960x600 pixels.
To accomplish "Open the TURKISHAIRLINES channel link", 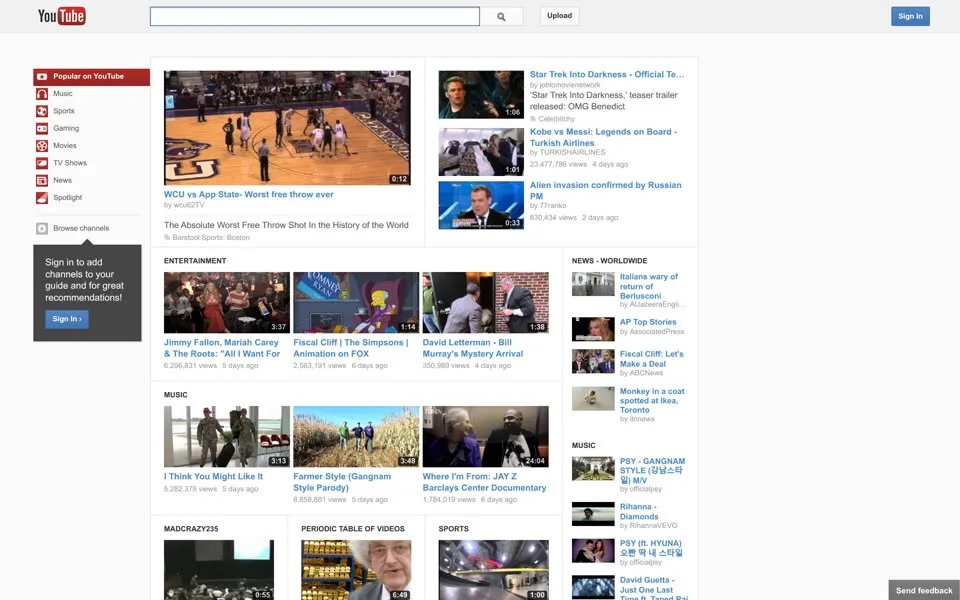I will [x=572, y=152].
